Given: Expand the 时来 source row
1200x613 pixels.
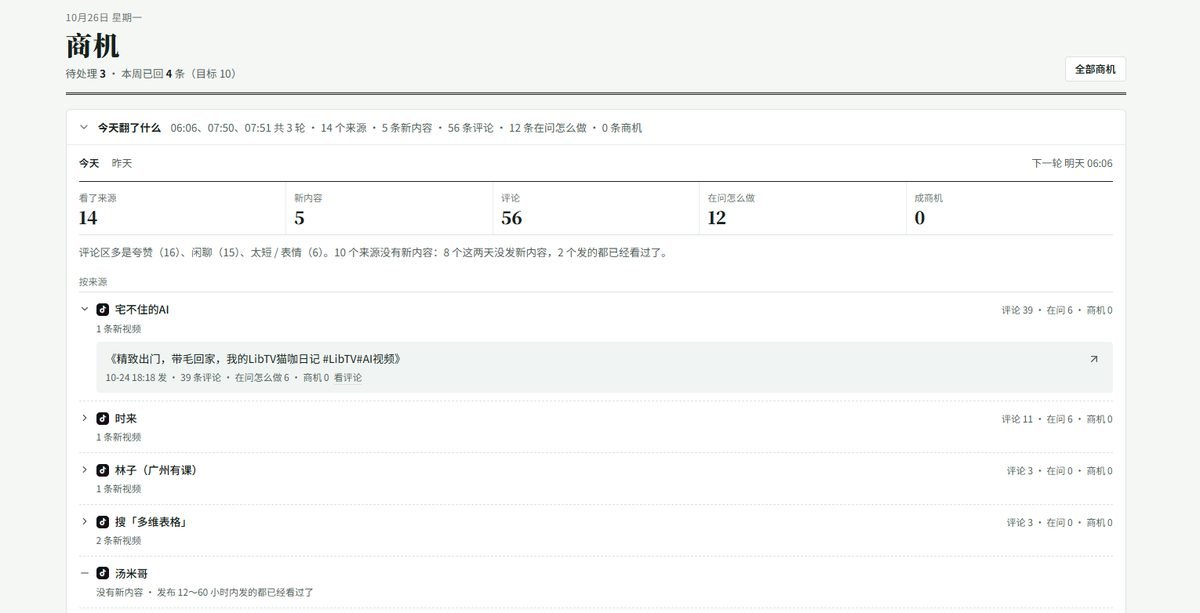Looking at the screenshot, I should click(x=84, y=418).
